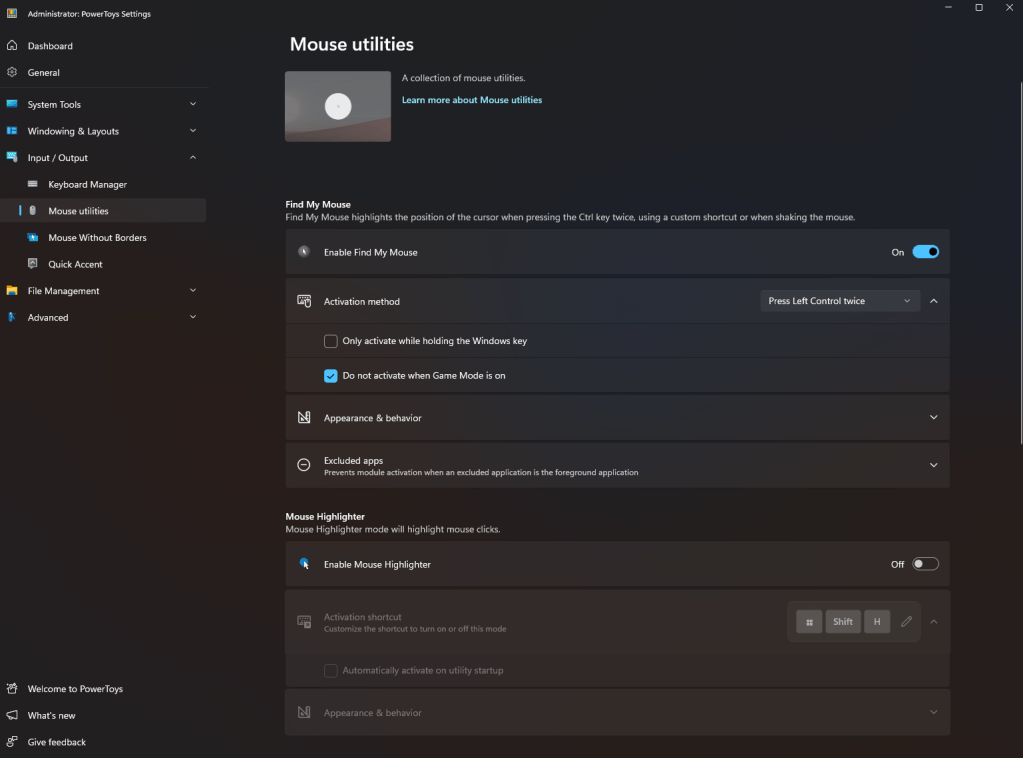Click the Dashboard home icon in sidebar
The height and width of the screenshot is (758, 1023).
click(x=12, y=46)
